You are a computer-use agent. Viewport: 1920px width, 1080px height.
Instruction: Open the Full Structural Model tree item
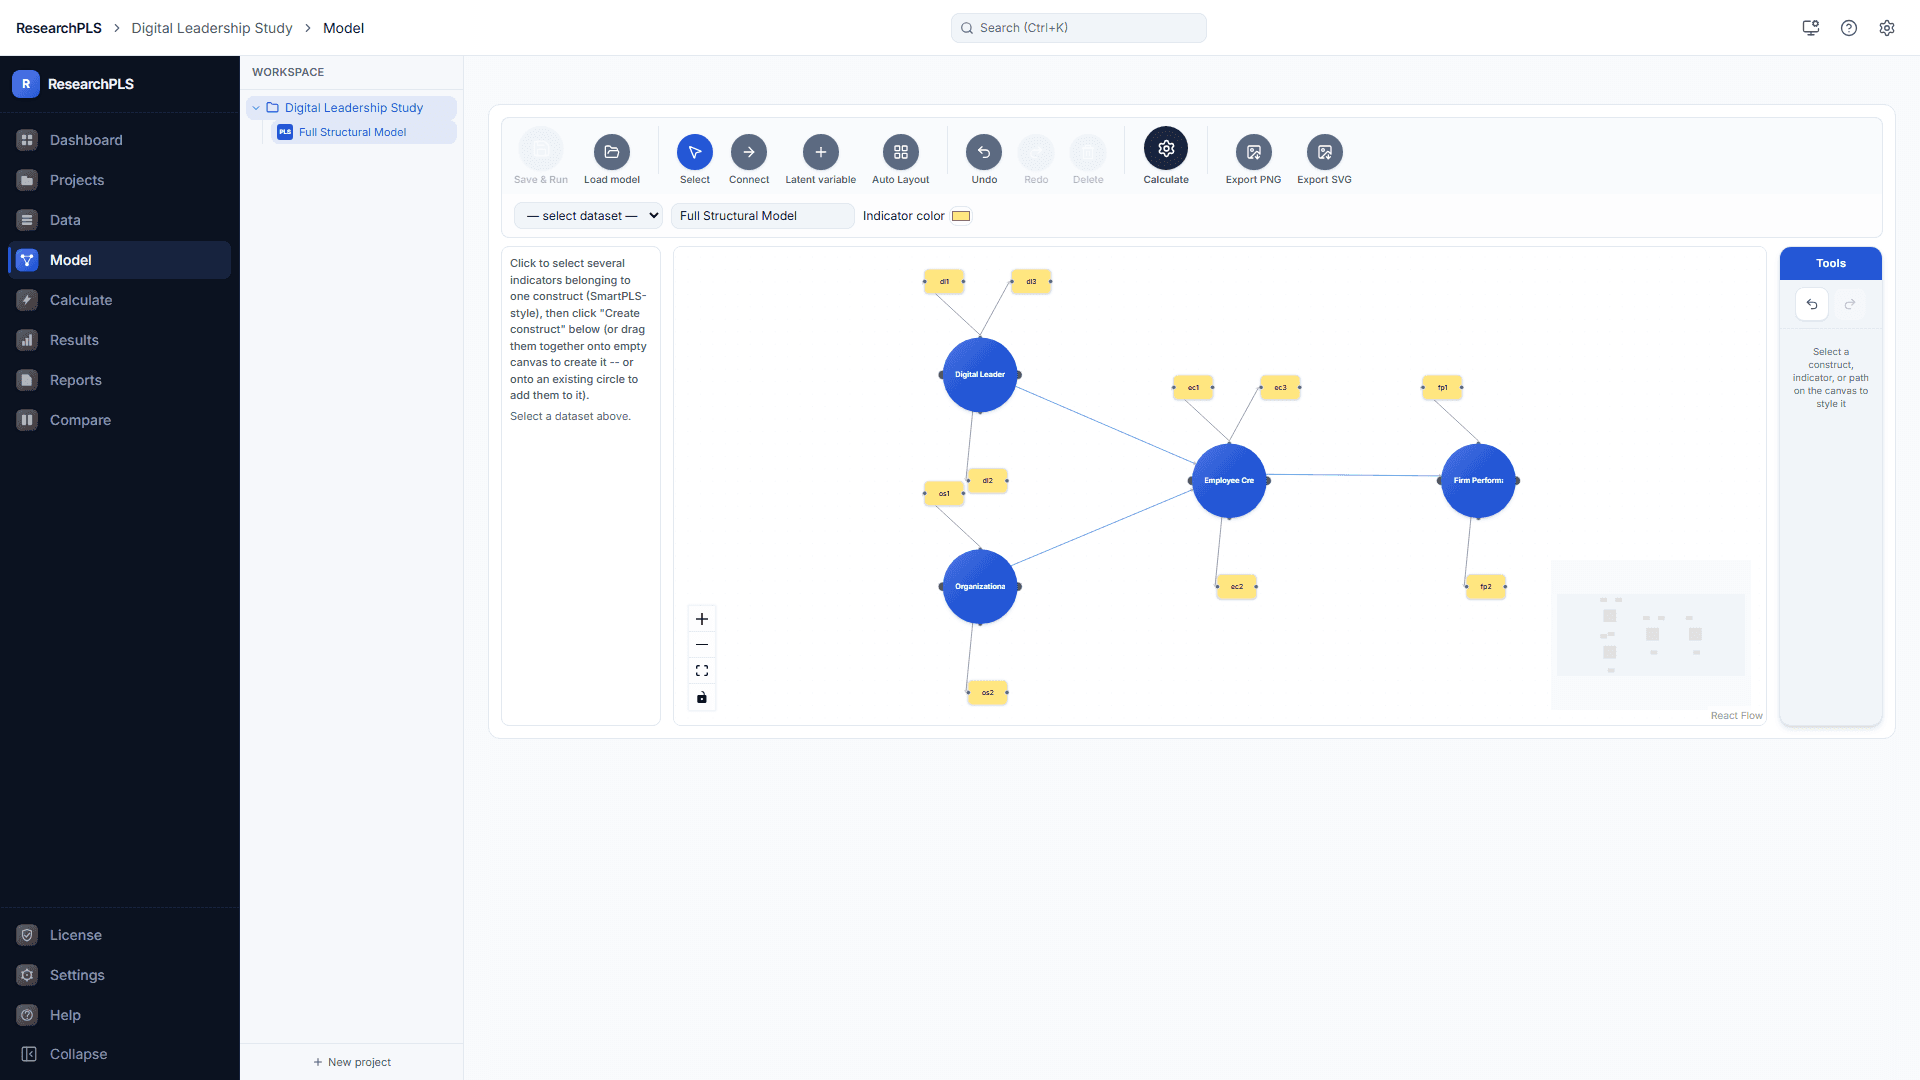[x=352, y=132]
